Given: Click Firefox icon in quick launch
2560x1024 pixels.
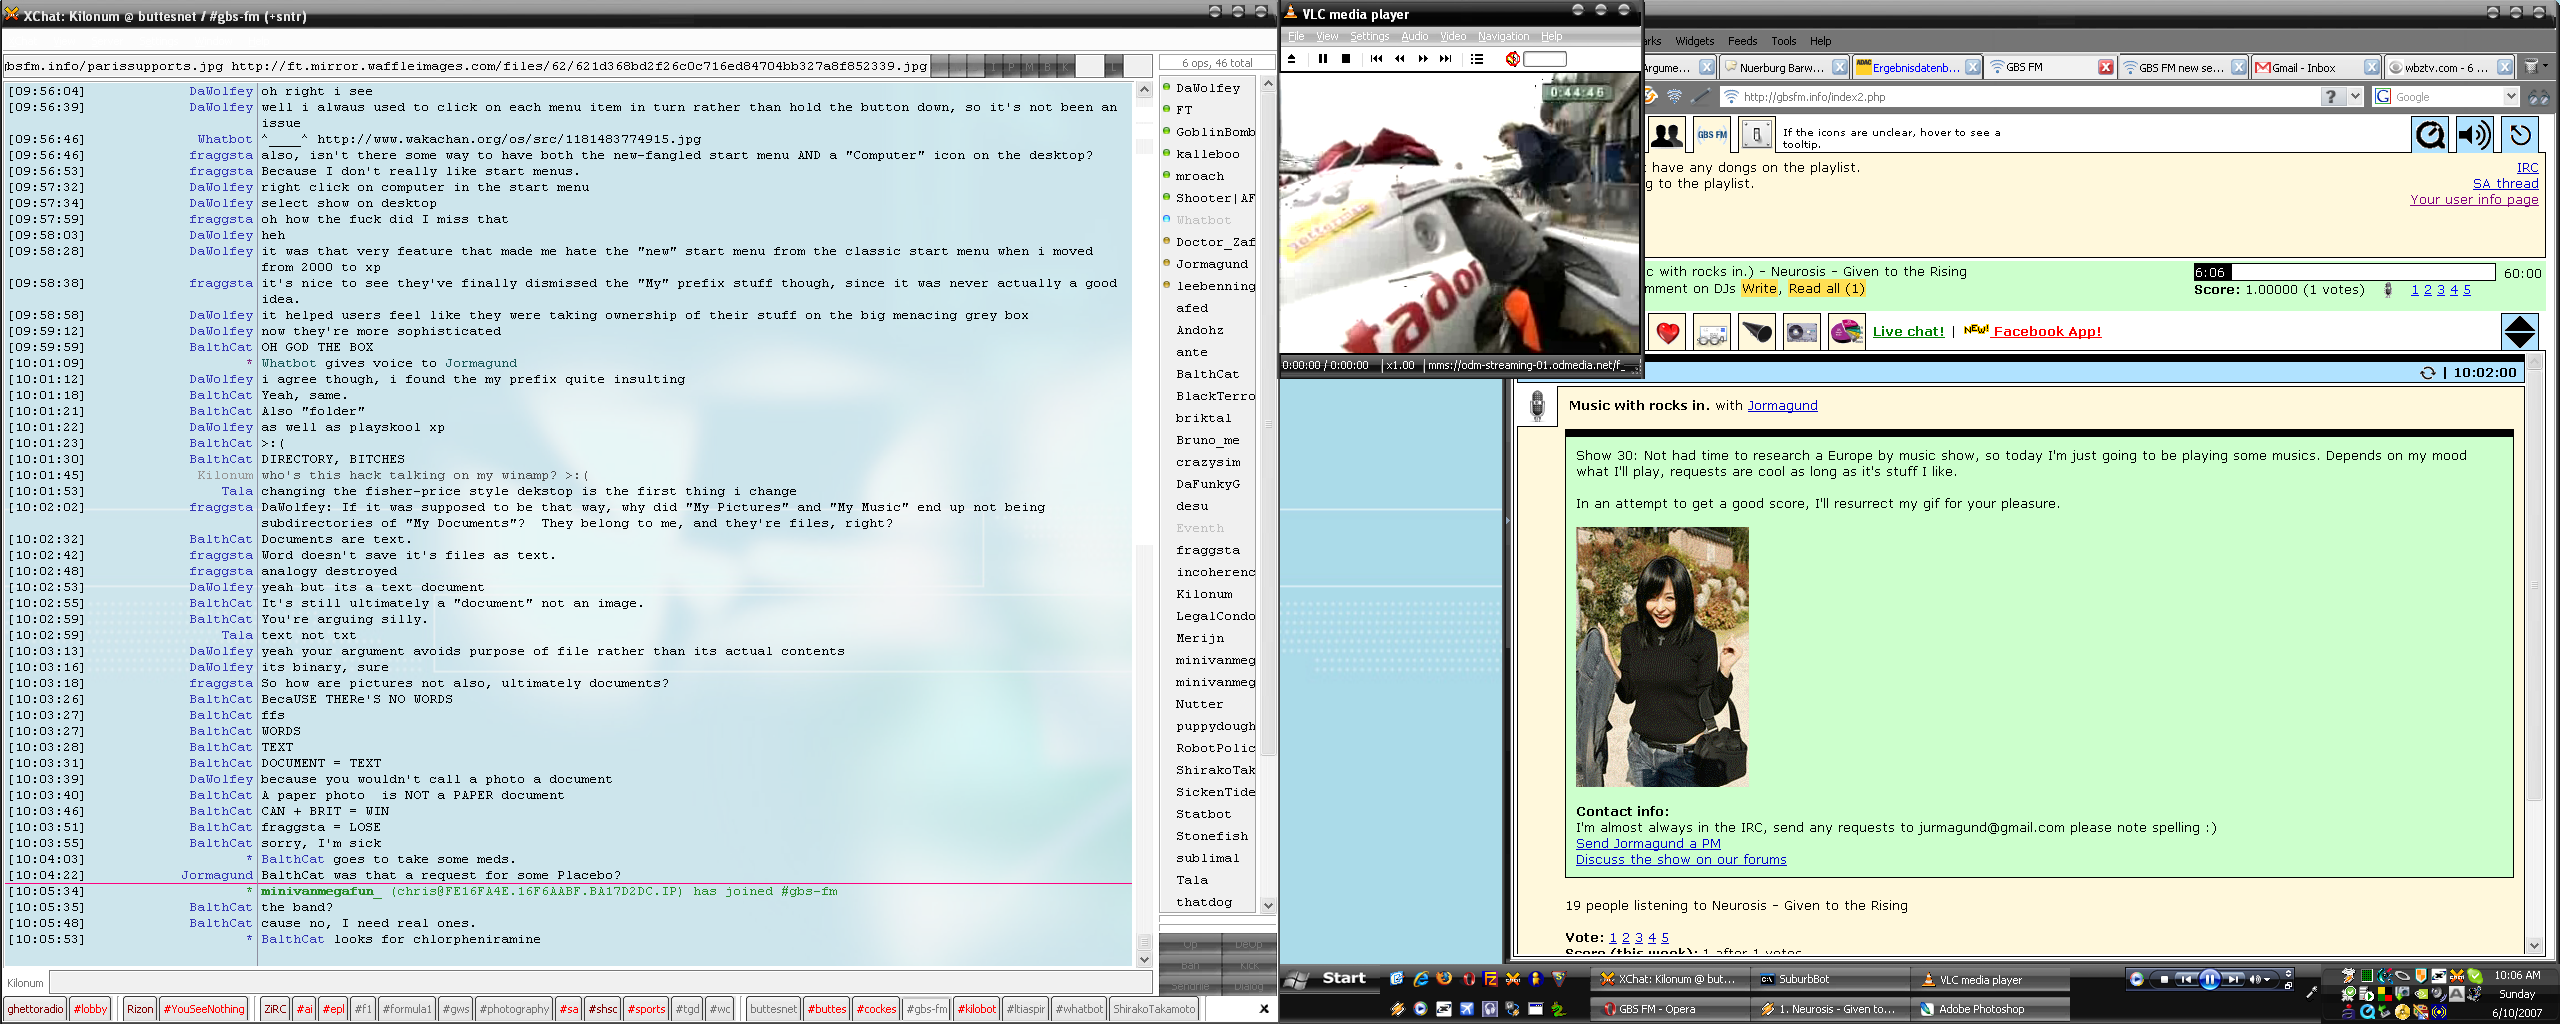Looking at the screenshot, I should click(x=1444, y=979).
